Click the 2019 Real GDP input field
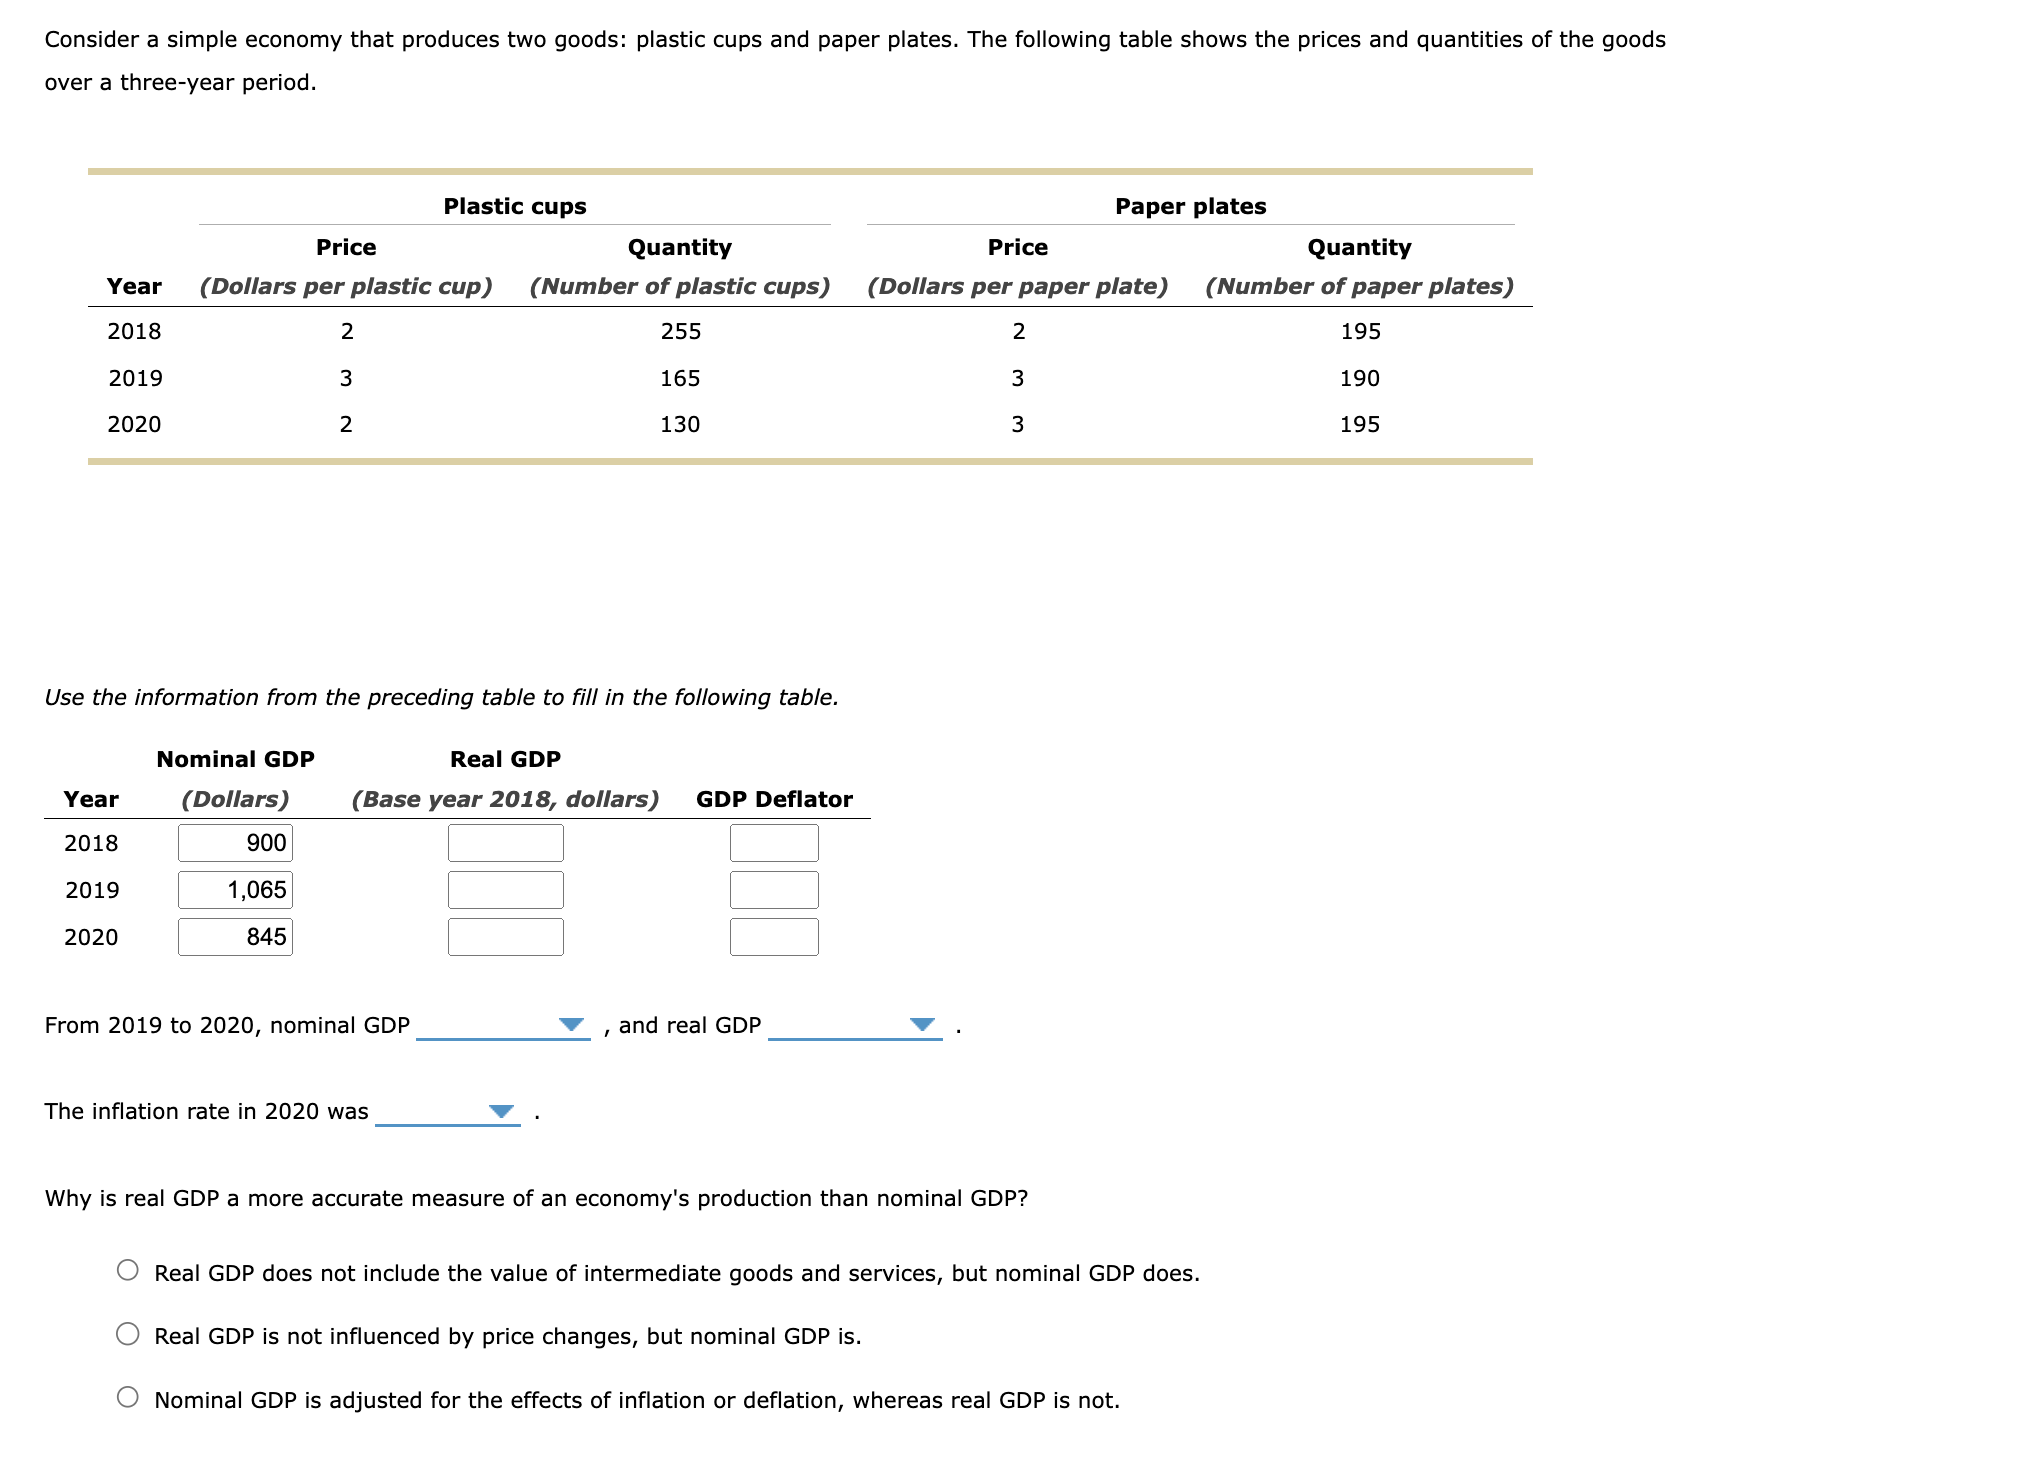The image size is (2040, 1466). (x=505, y=889)
